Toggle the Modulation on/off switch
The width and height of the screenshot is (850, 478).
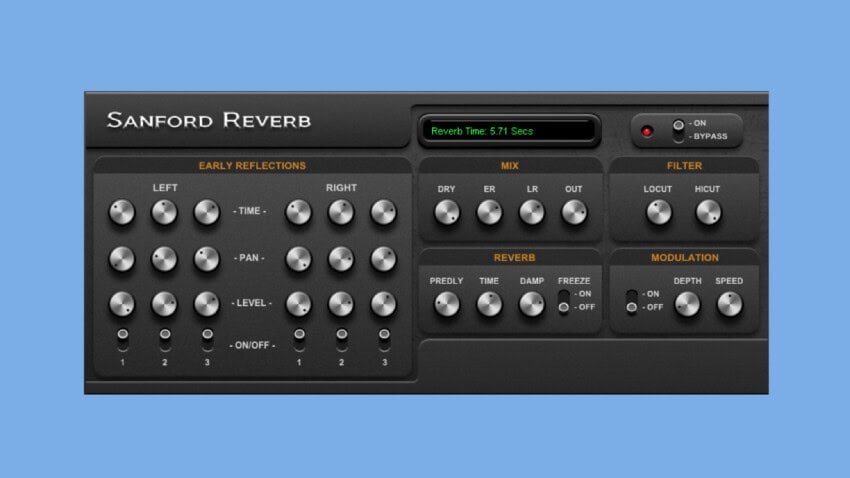(631, 301)
